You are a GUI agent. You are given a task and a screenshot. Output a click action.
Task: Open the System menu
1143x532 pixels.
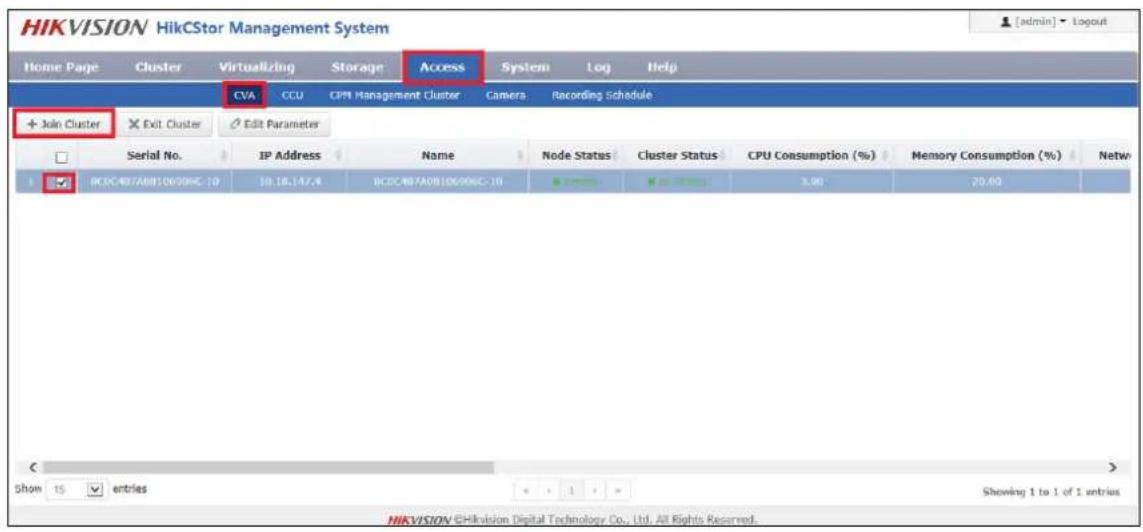pyautogui.click(x=525, y=67)
